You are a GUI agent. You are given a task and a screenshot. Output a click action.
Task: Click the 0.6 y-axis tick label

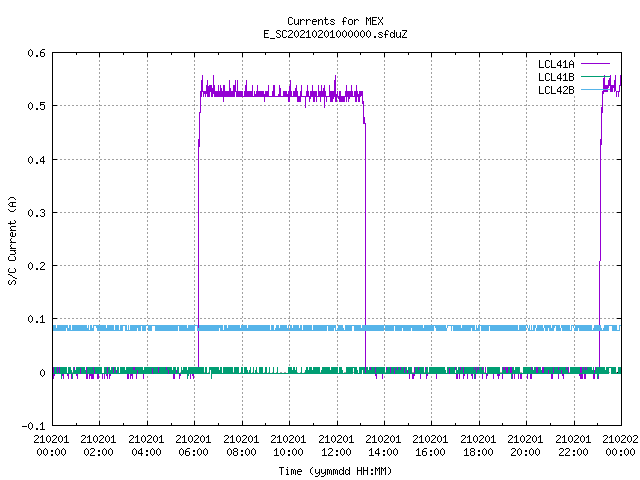click(36, 53)
